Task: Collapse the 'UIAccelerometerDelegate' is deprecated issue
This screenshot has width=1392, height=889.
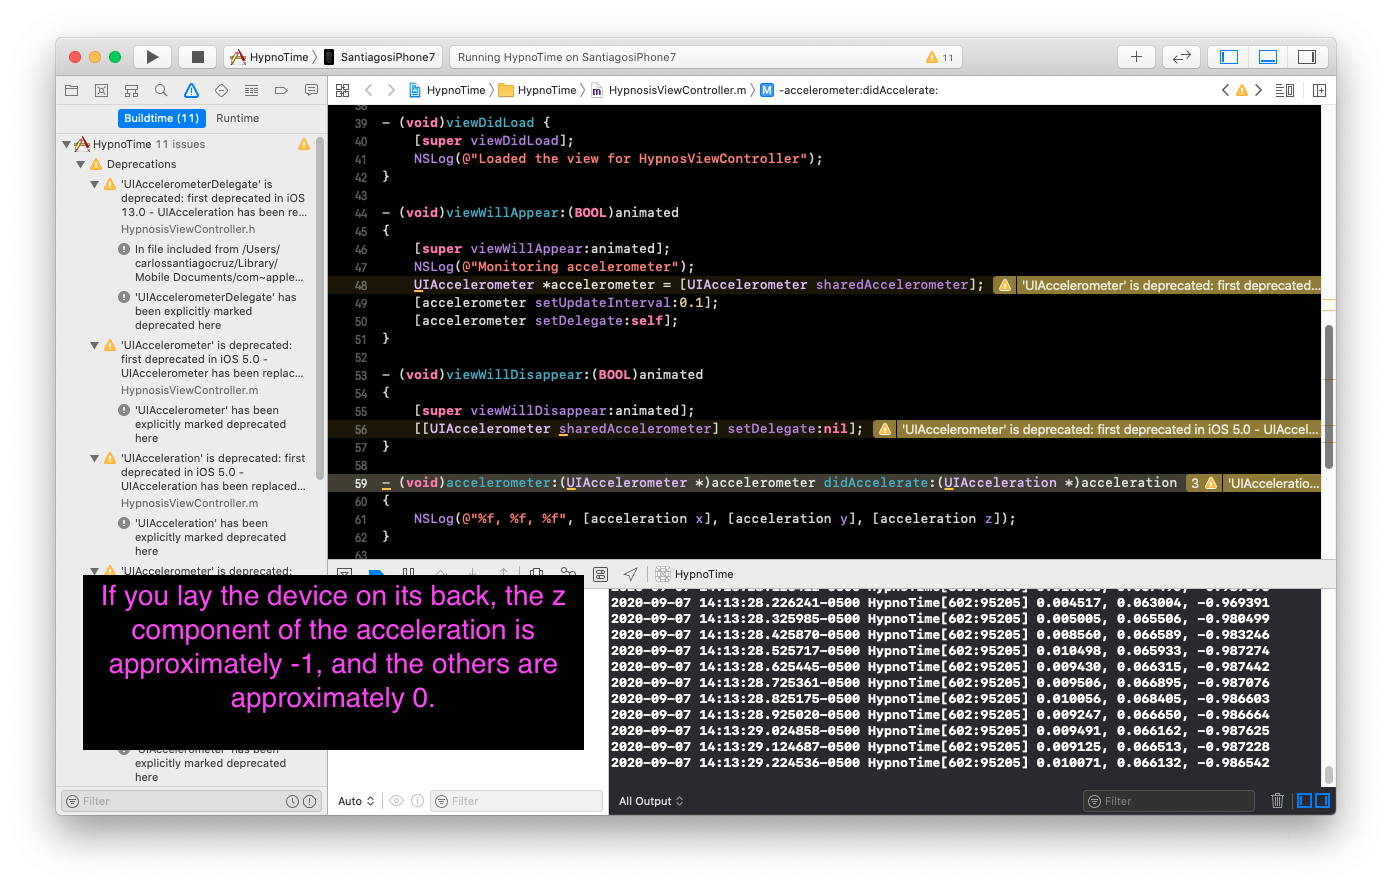Action: 95,184
